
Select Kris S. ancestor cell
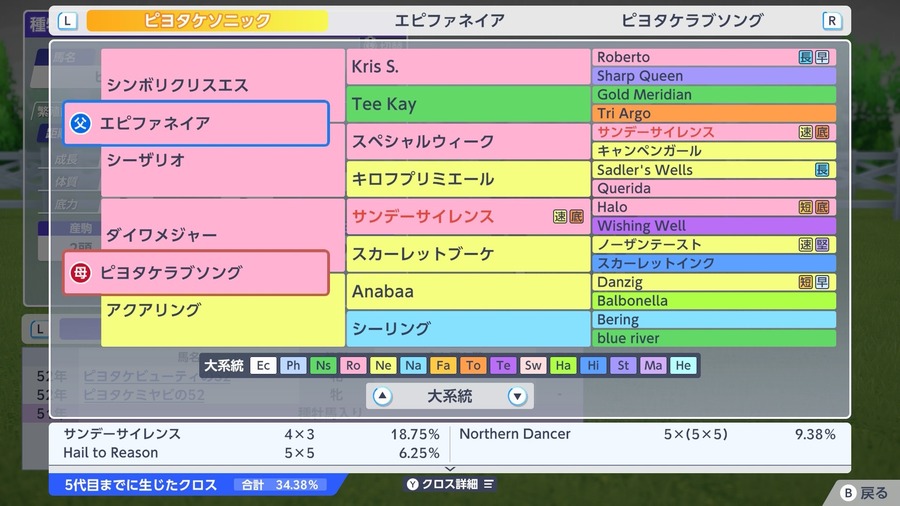click(x=468, y=67)
